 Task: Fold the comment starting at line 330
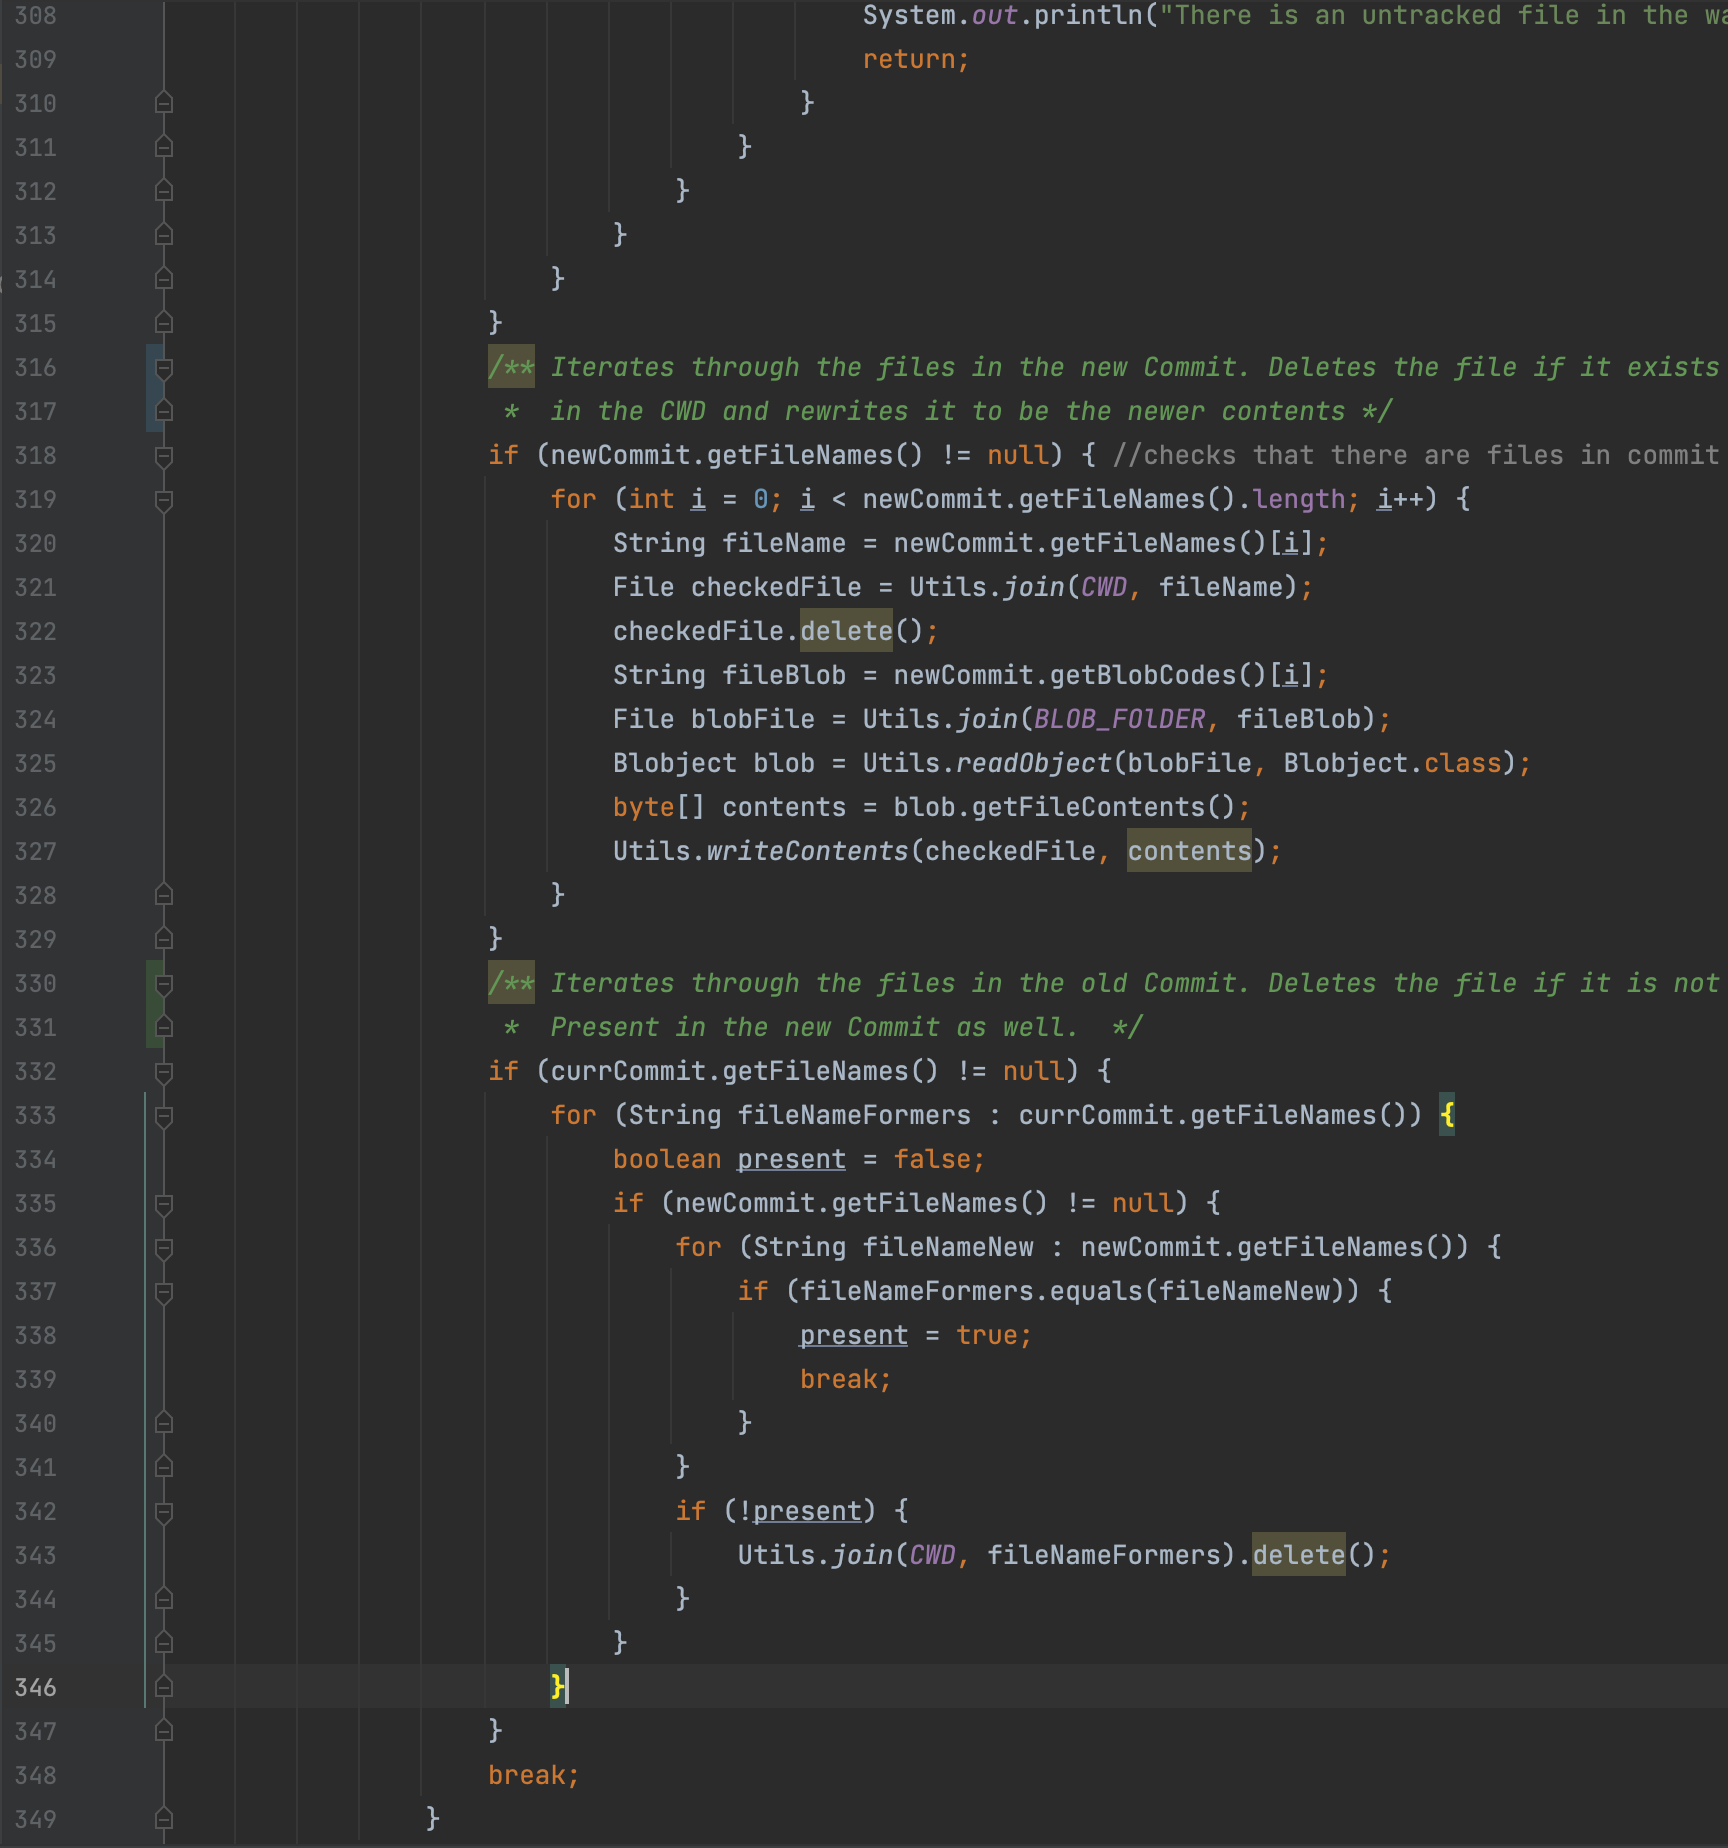pyautogui.click(x=164, y=984)
